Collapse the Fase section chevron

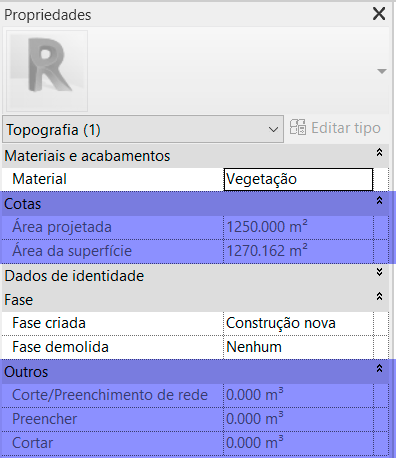click(379, 296)
